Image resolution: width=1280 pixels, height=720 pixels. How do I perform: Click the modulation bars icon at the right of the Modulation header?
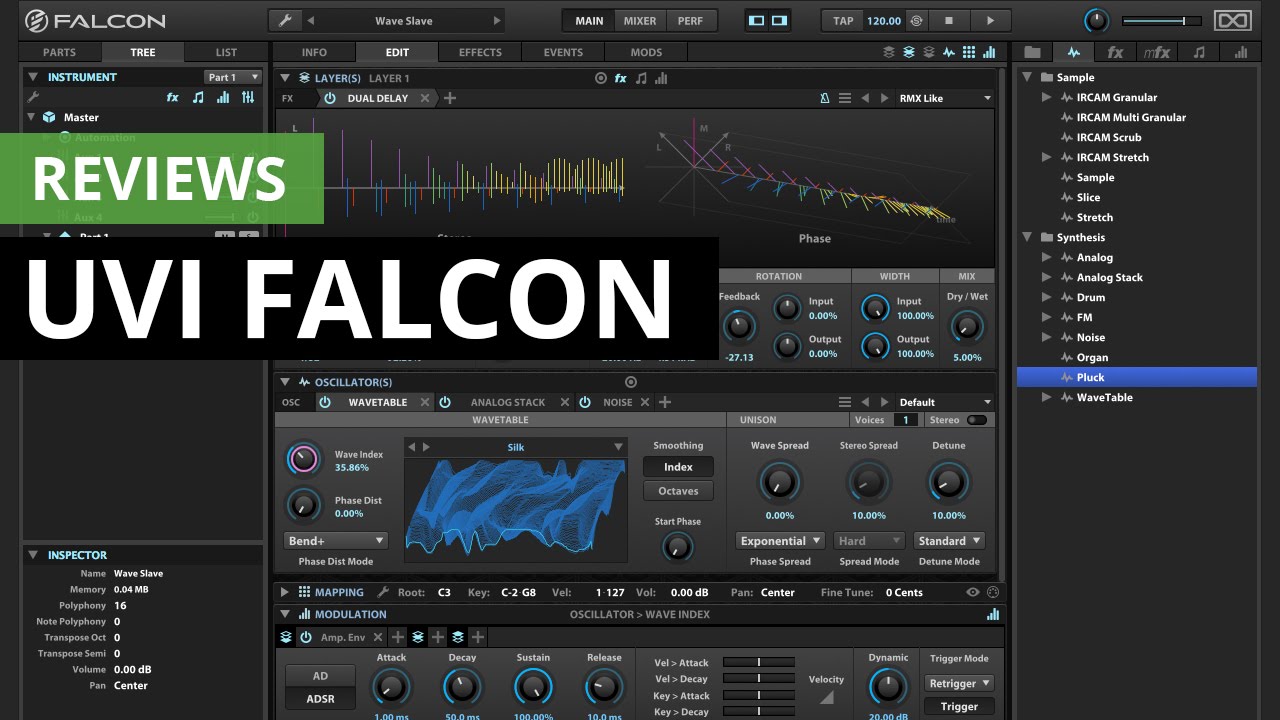point(993,614)
